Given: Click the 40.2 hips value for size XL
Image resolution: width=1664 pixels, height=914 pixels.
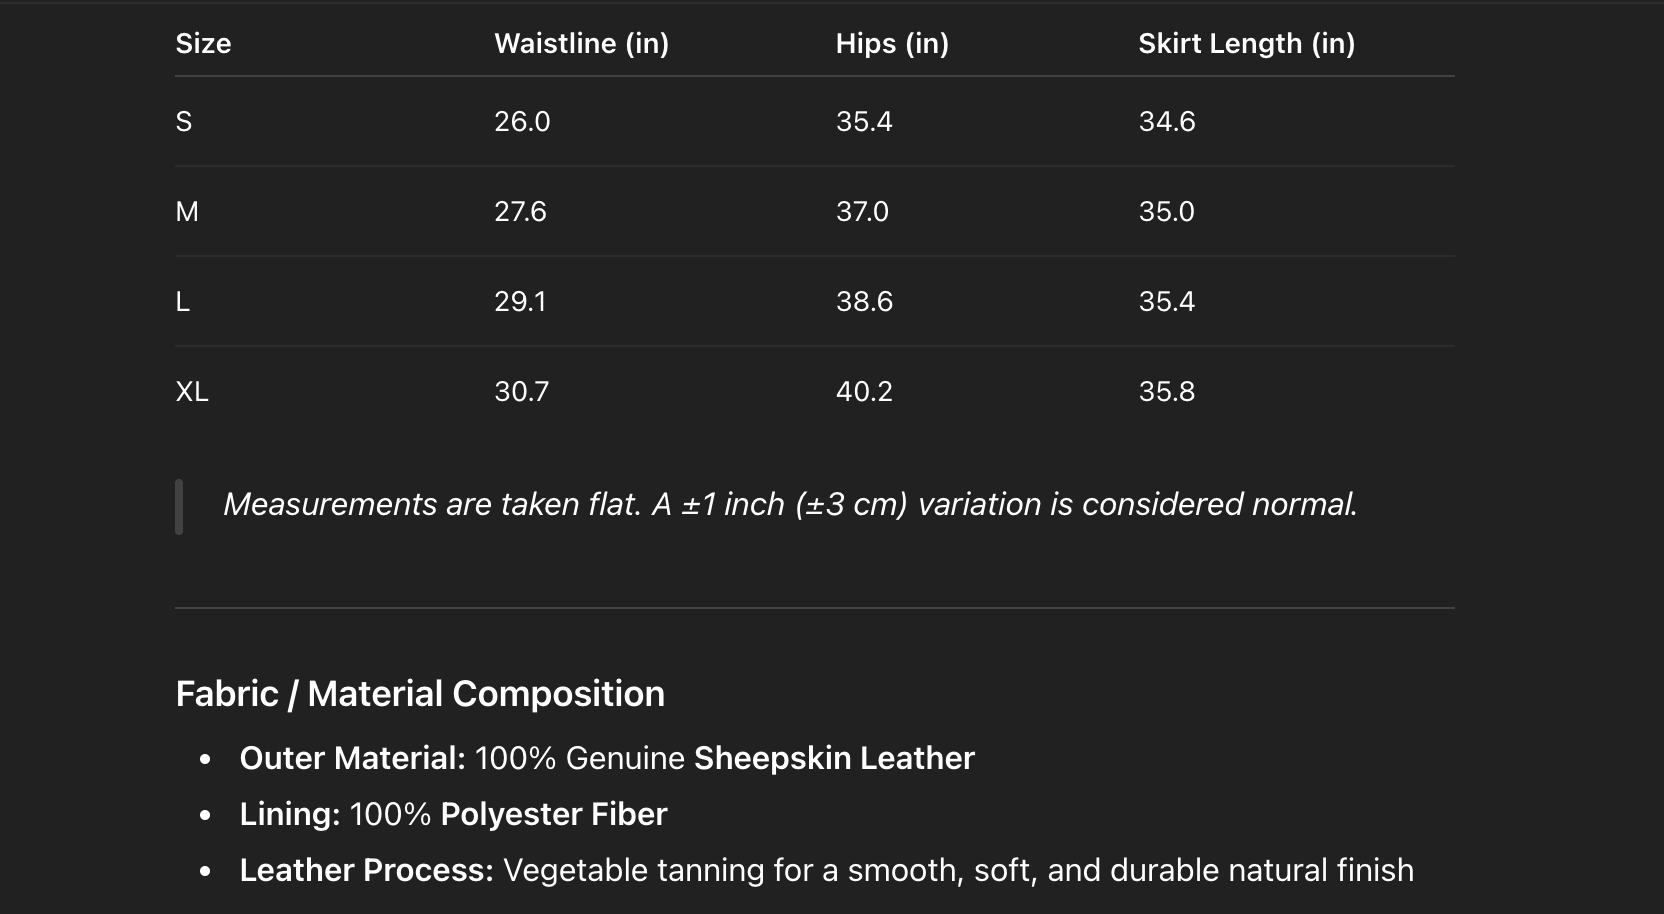Looking at the screenshot, I should (x=864, y=391).
